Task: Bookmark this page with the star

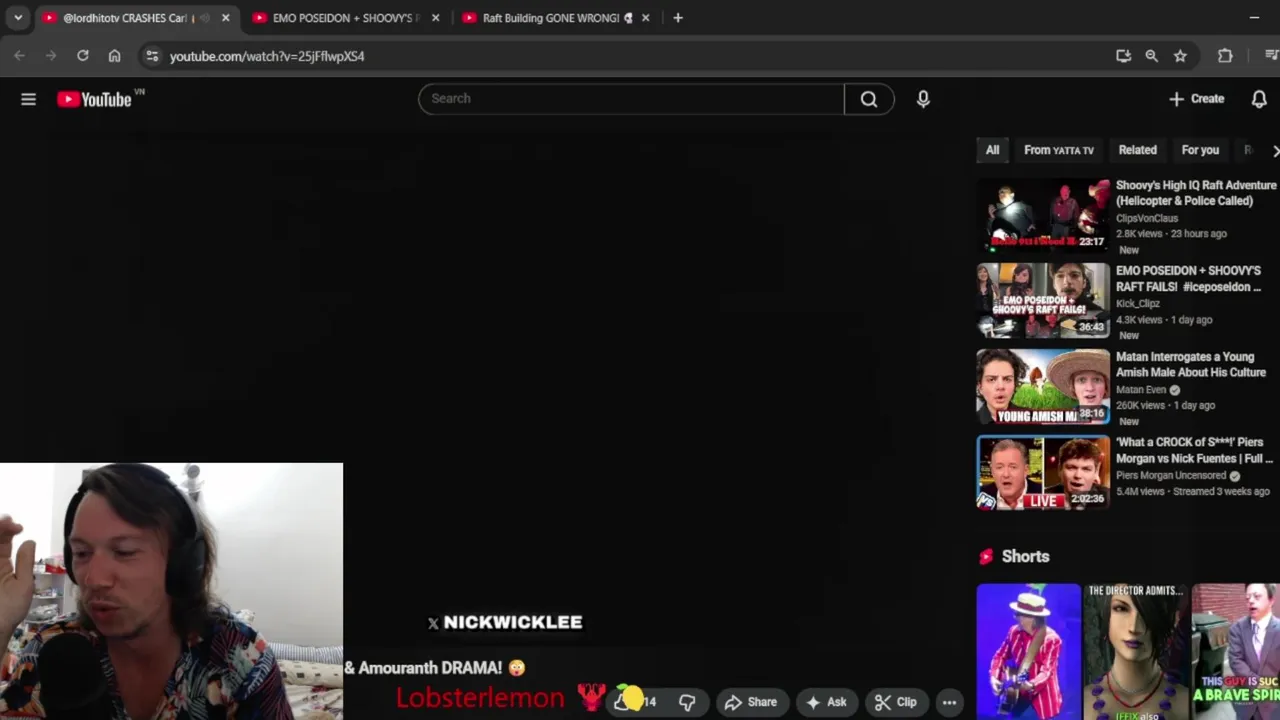Action: coord(1180,56)
